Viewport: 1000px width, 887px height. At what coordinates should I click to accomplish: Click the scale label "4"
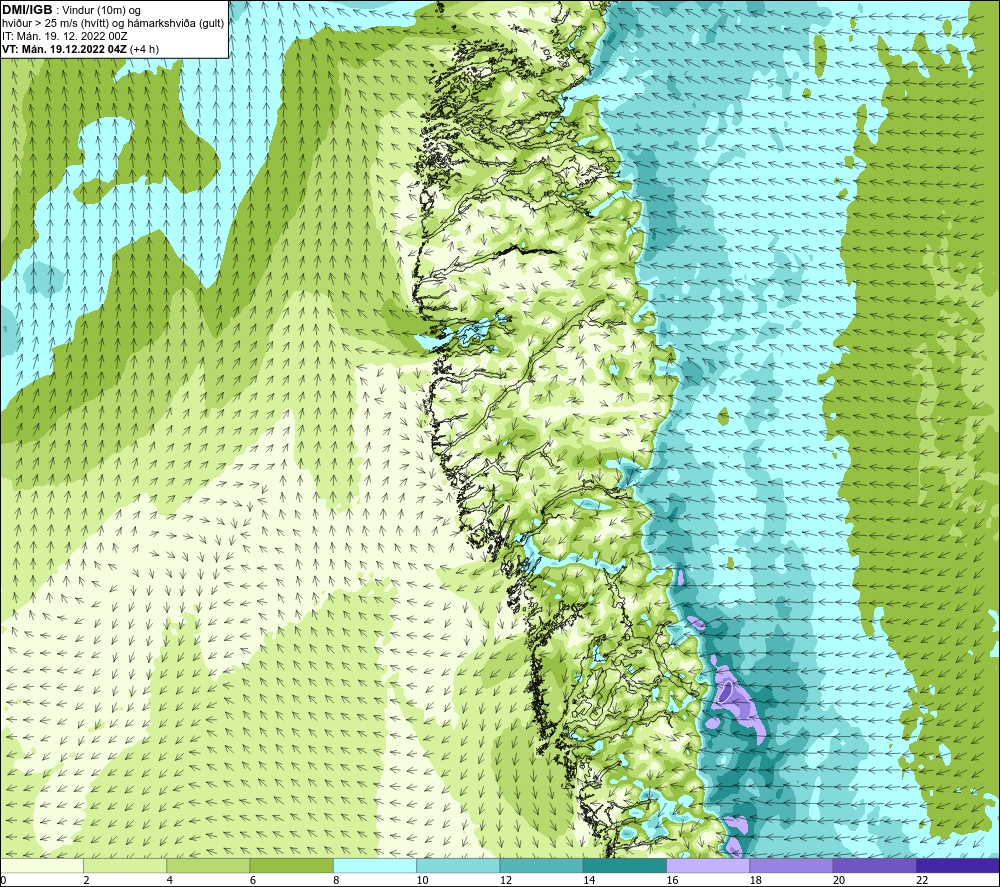pyautogui.click(x=170, y=880)
